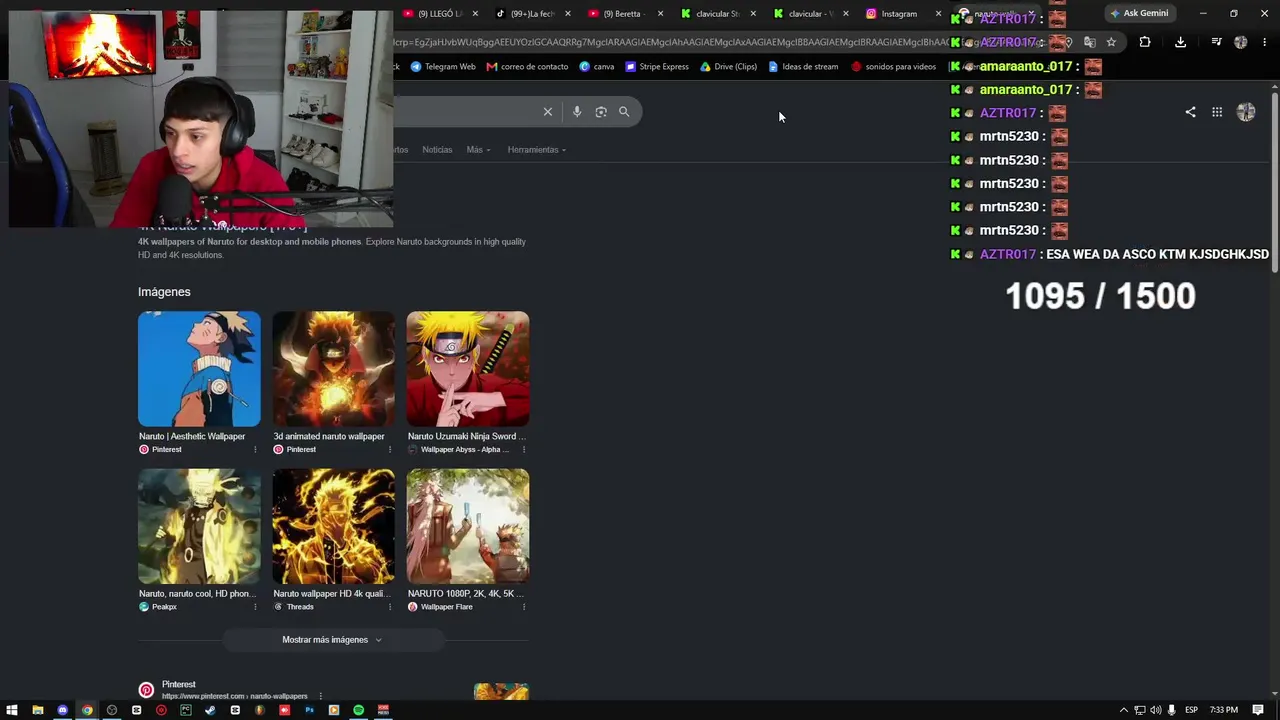Open Naruto cool HD phone thumbnail
Viewport: 1280px width, 720px height.
(199, 526)
